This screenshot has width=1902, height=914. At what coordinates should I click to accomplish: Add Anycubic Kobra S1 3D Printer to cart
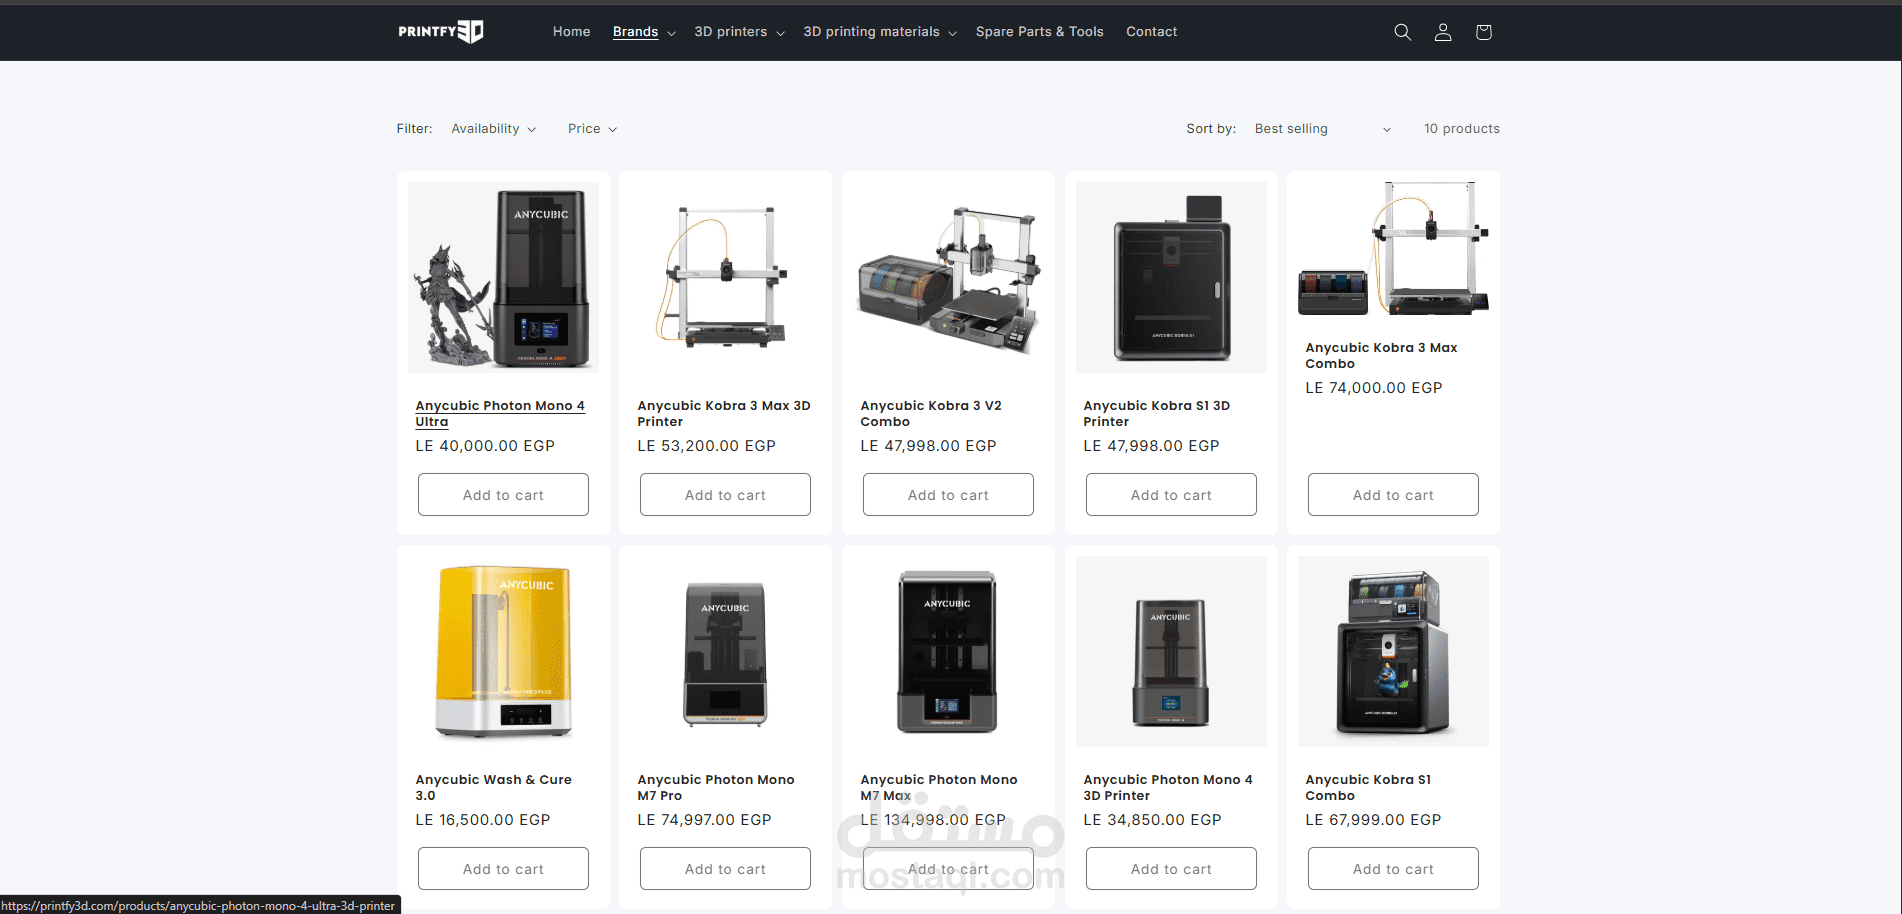pos(1171,495)
